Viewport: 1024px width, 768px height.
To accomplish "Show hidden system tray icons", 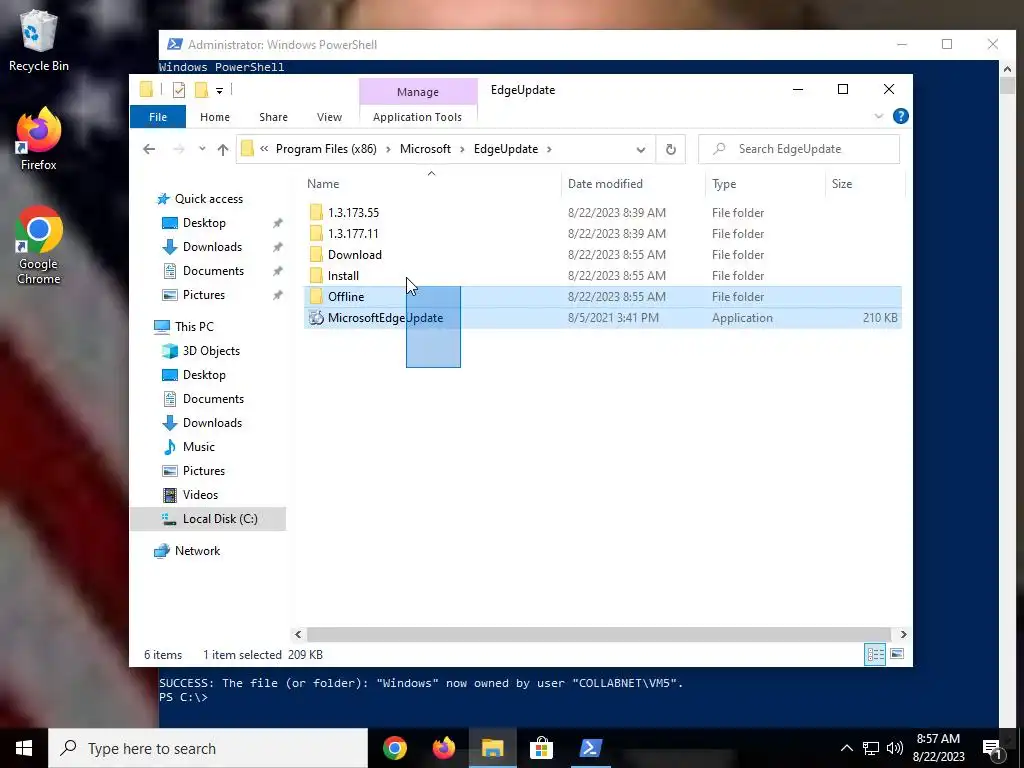I will point(846,748).
